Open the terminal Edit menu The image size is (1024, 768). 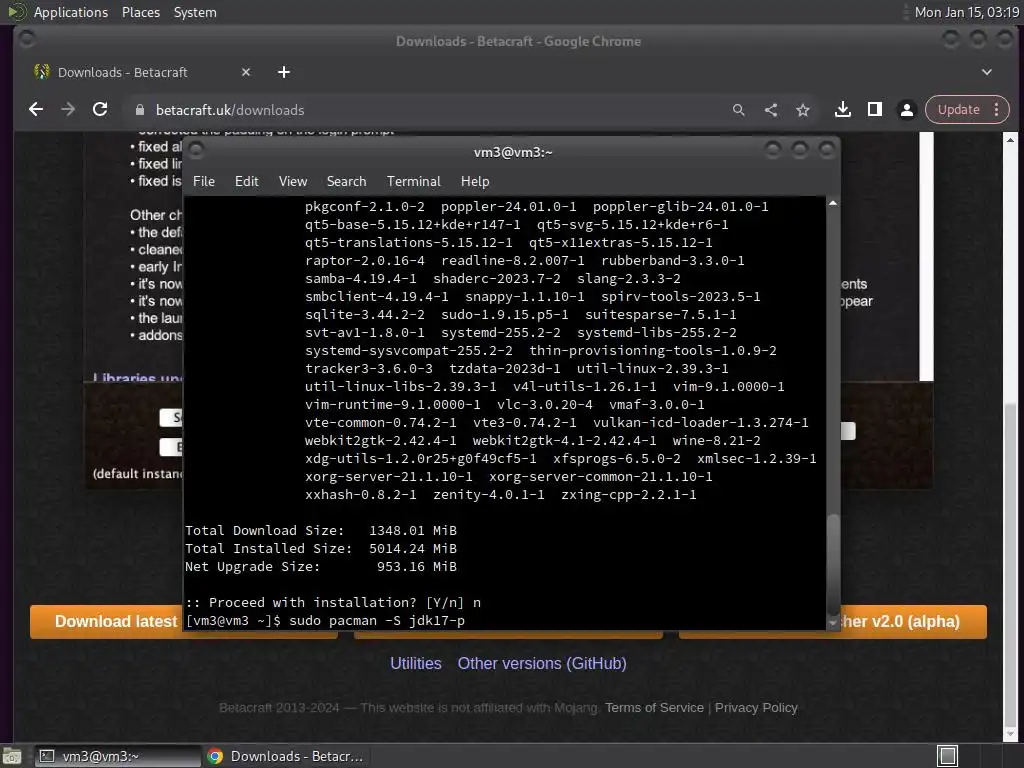coord(246,182)
